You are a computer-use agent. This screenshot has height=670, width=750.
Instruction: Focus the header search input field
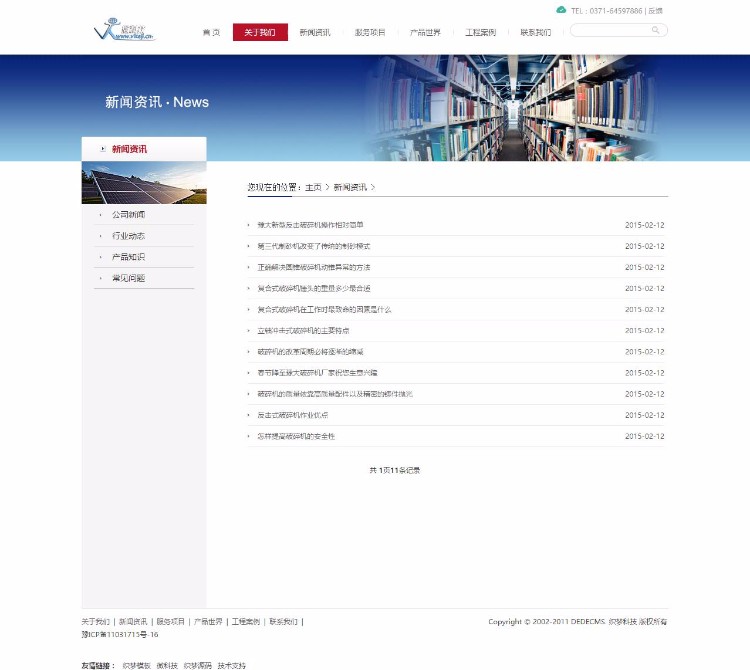(x=618, y=30)
